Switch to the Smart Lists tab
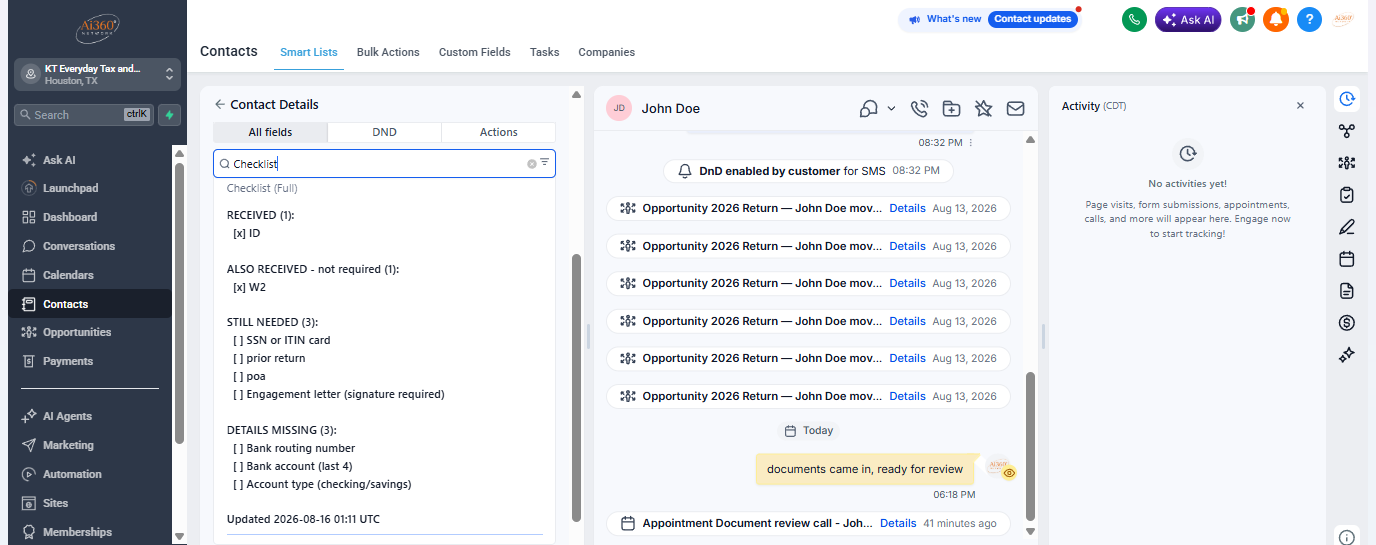 pos(309,52)
